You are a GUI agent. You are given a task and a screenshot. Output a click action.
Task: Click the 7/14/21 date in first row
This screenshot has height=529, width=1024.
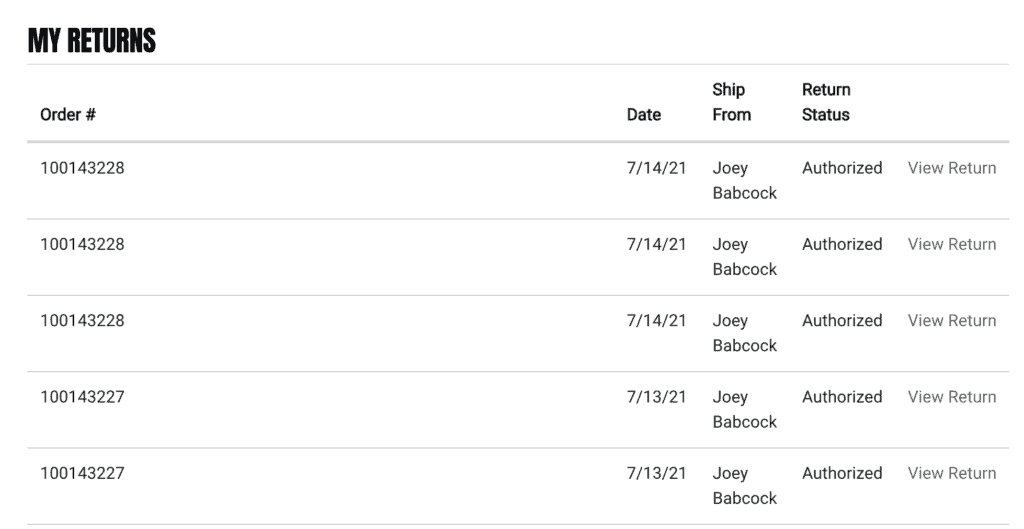[x=656, y=168]
